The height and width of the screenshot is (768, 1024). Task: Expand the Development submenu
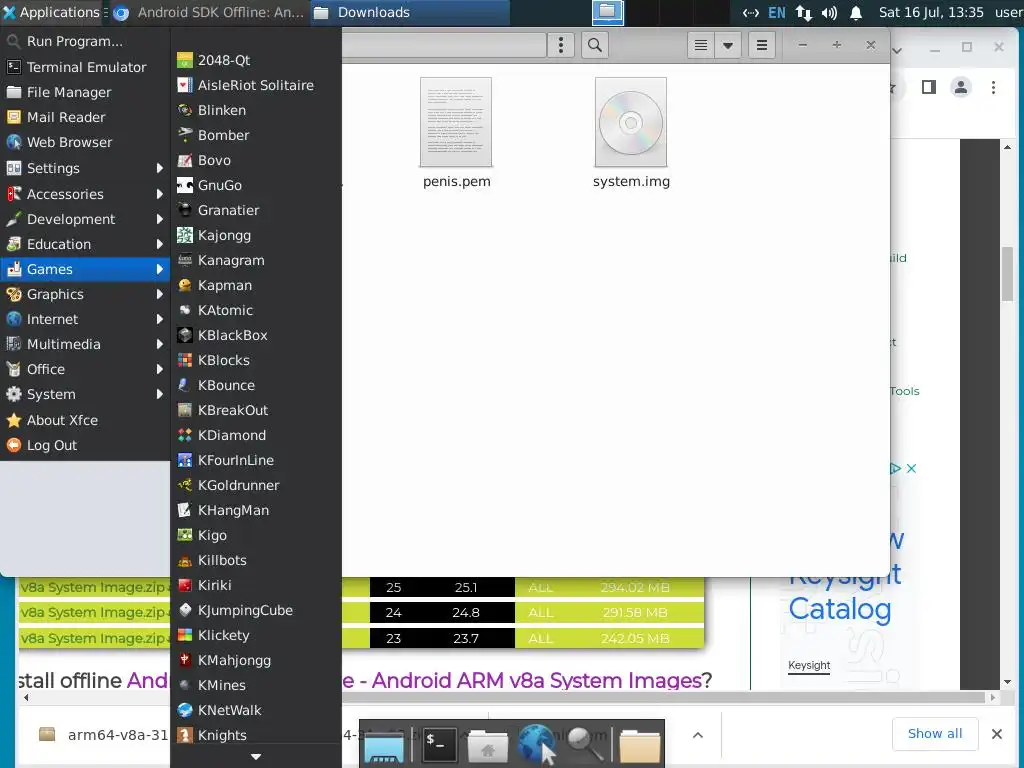coord(85,219)
